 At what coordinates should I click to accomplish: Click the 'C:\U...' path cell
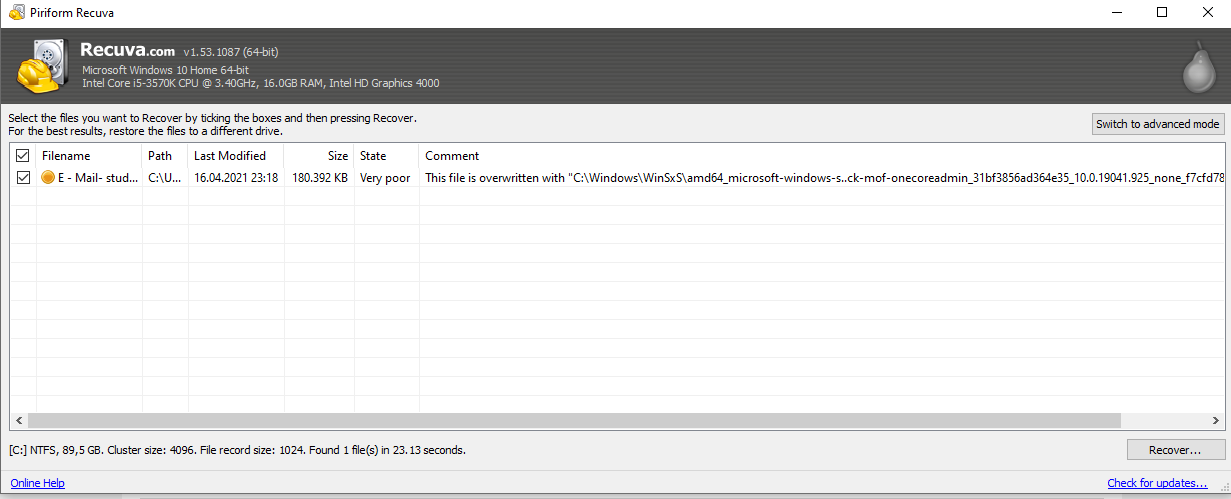165,178
